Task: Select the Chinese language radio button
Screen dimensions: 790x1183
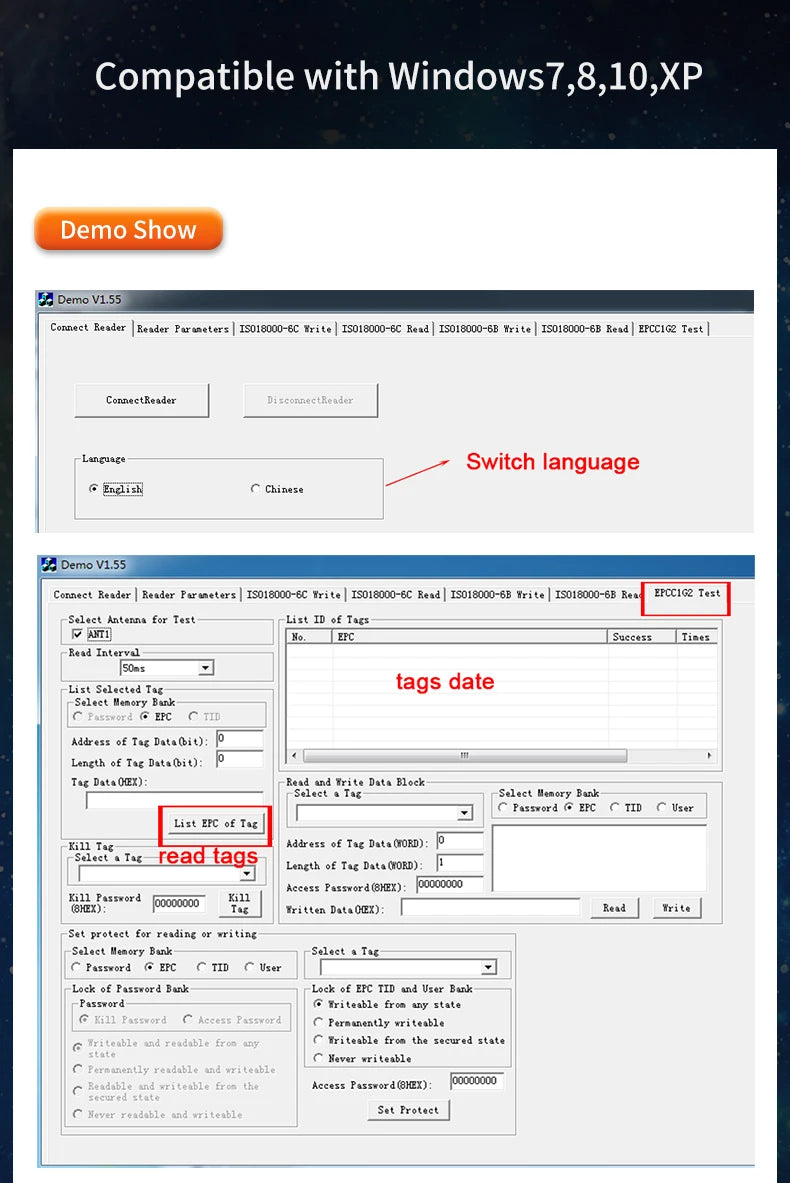Action: tap(256, 489)
